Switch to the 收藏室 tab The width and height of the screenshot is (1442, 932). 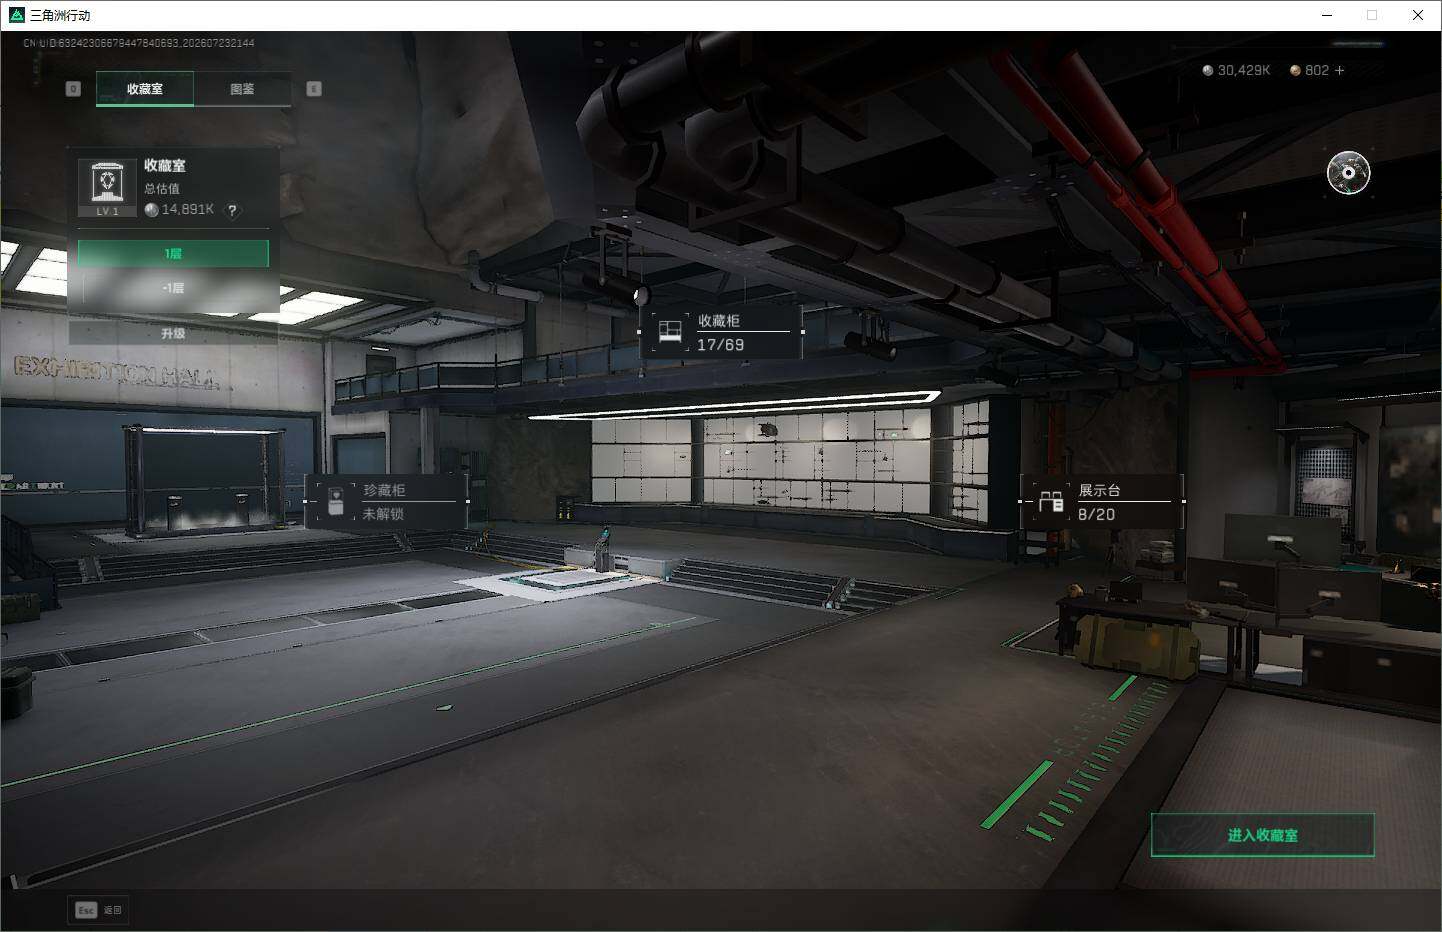coord(145,89)
